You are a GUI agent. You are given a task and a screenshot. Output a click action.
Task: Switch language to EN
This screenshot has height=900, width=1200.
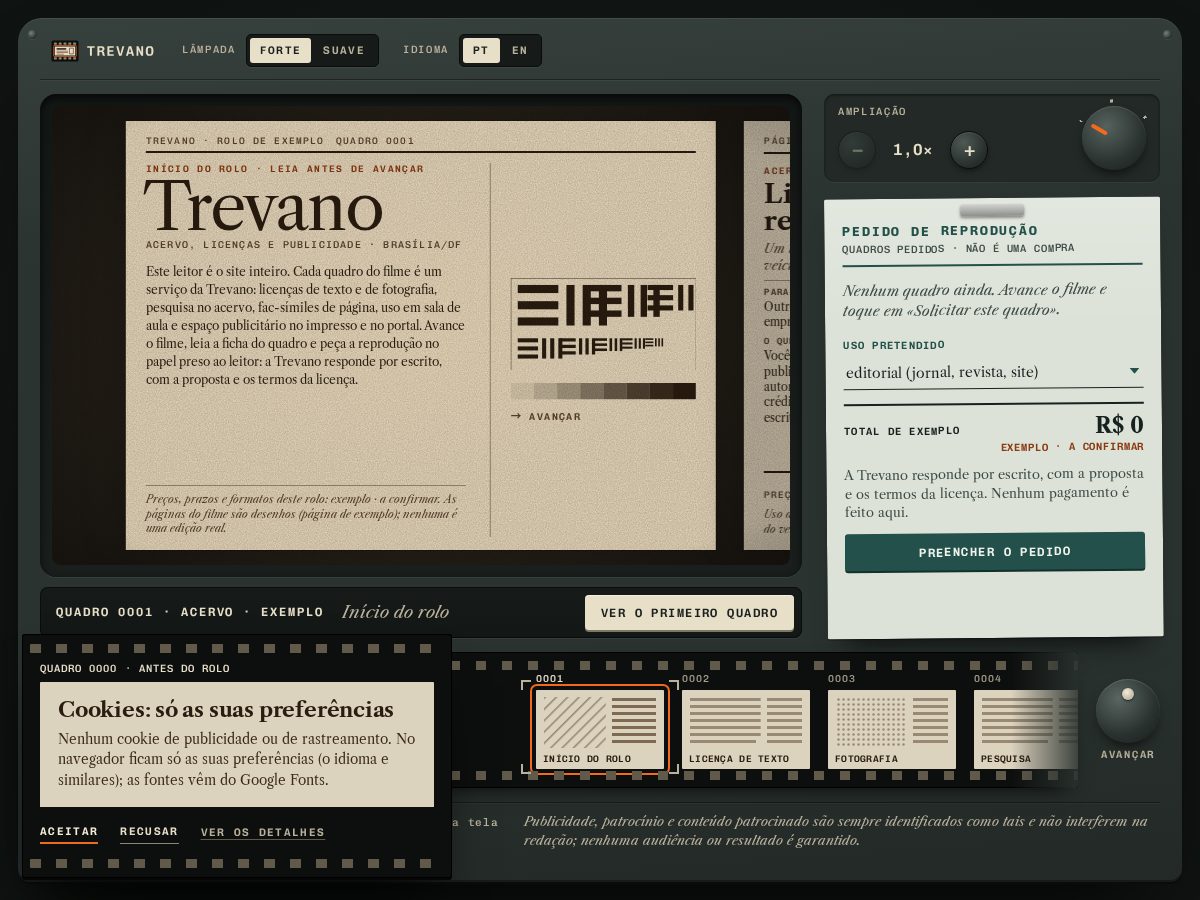(x=519, y=51)
